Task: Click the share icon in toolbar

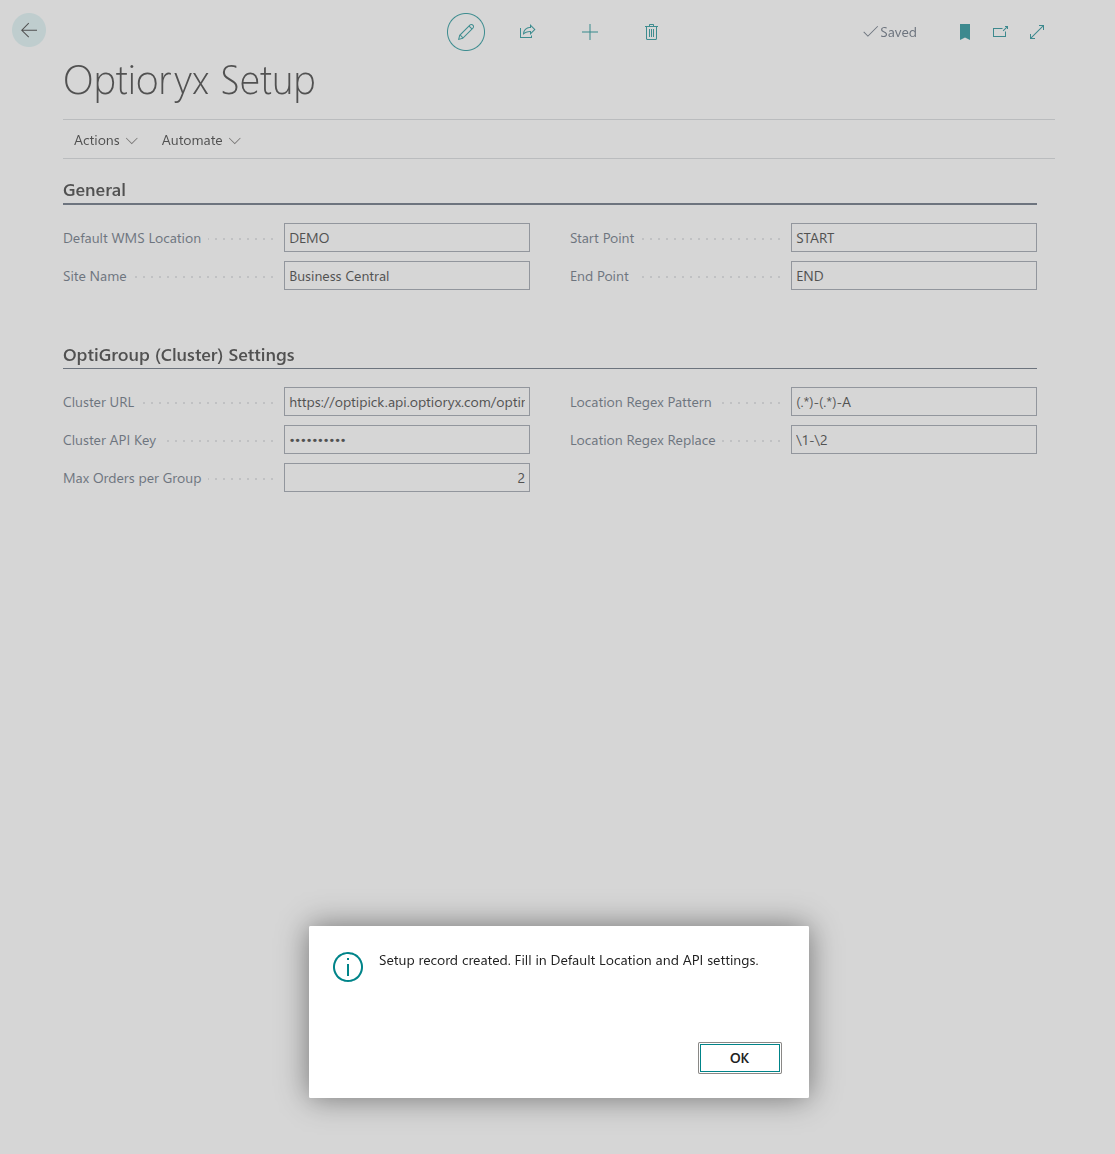Action: point(527,32)
